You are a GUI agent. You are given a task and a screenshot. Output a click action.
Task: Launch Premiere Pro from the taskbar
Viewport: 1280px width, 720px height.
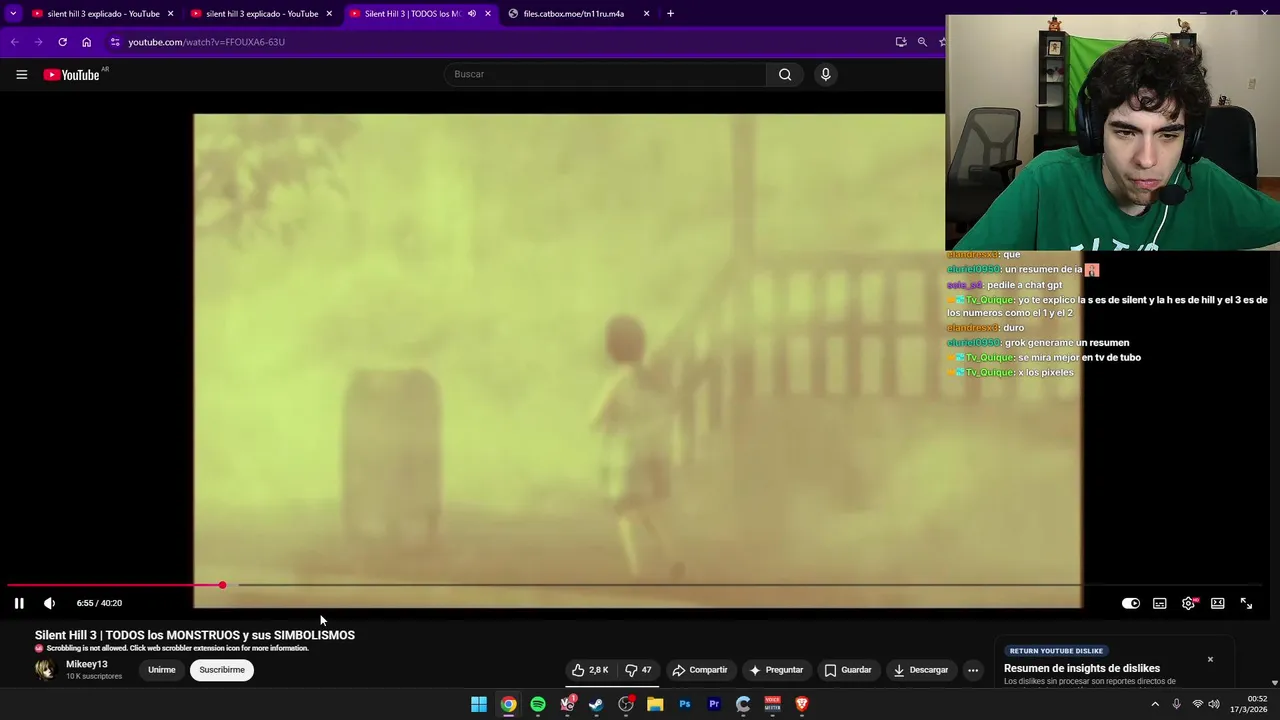coord(714,704)
